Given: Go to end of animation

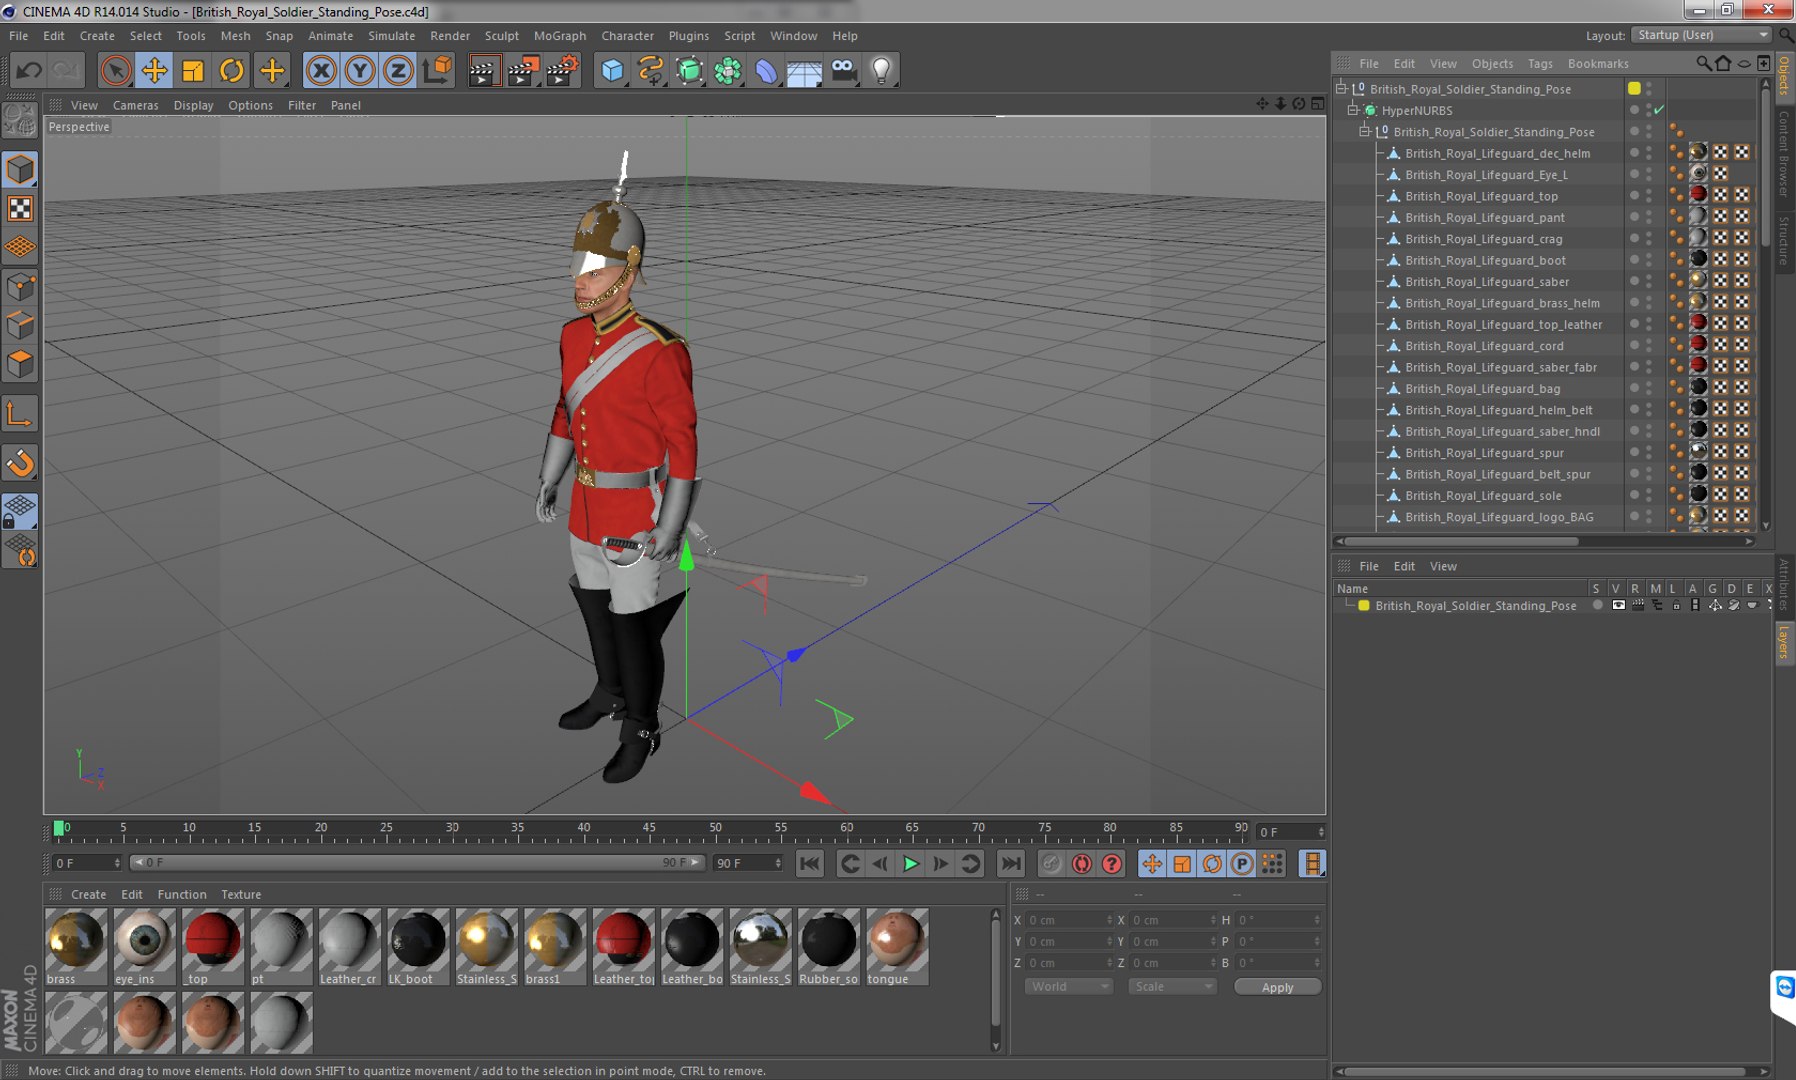Looking at the screenshot, I should point(1011,864).
